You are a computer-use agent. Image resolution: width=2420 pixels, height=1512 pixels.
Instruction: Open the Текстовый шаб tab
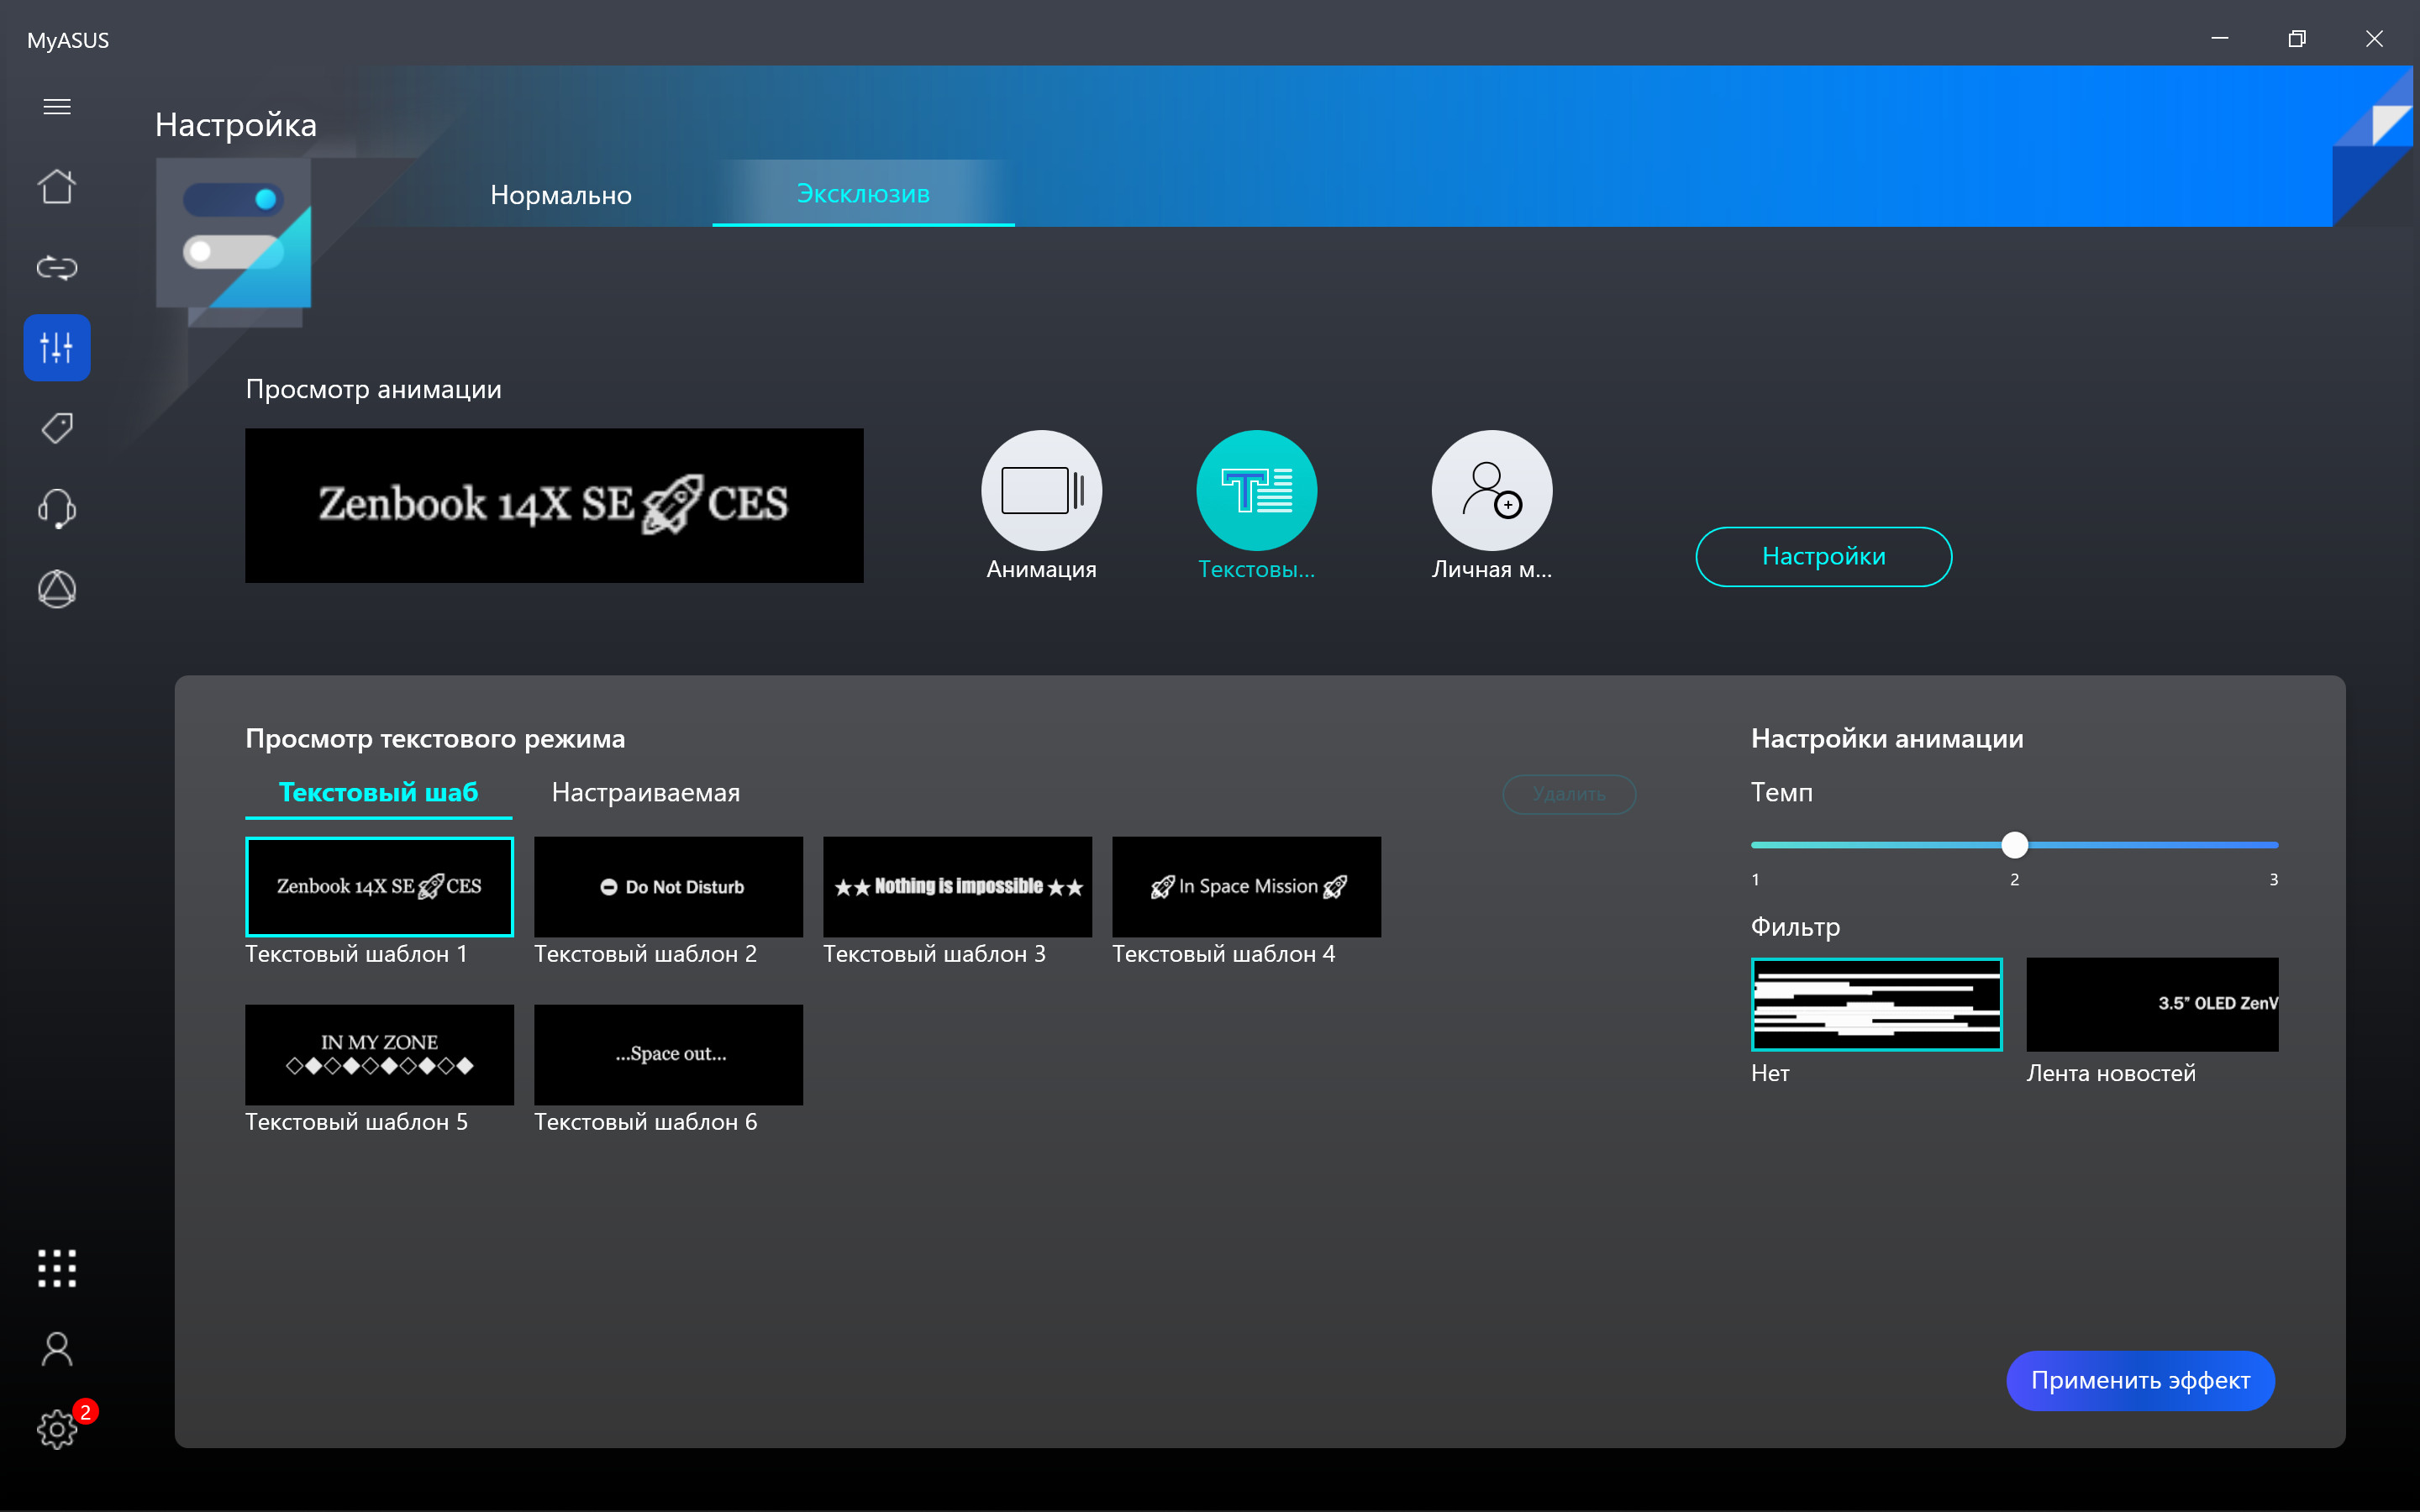tap(378, 793)
